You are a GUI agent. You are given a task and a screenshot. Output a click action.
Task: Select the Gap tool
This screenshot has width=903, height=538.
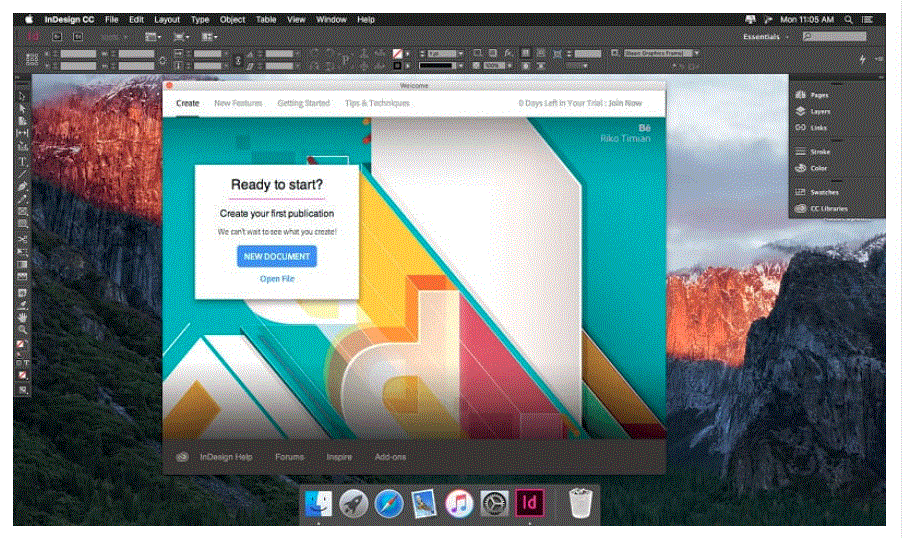point(22,133)
